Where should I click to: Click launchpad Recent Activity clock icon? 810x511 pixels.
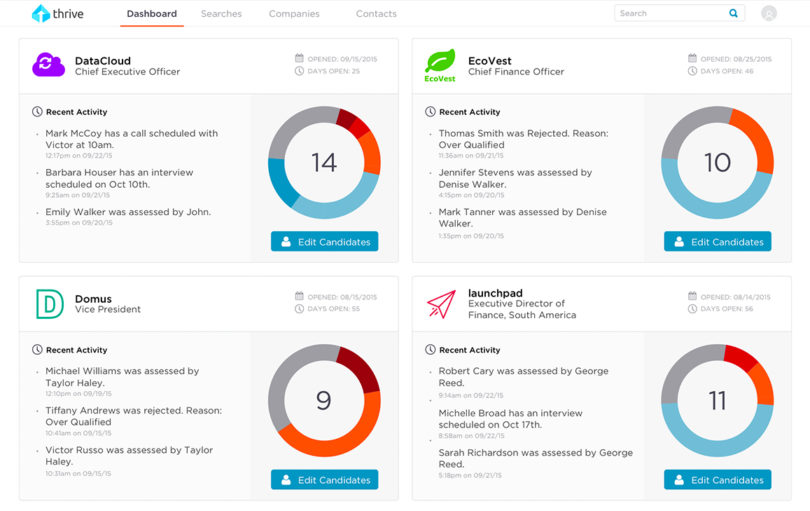tap(430, 350)
